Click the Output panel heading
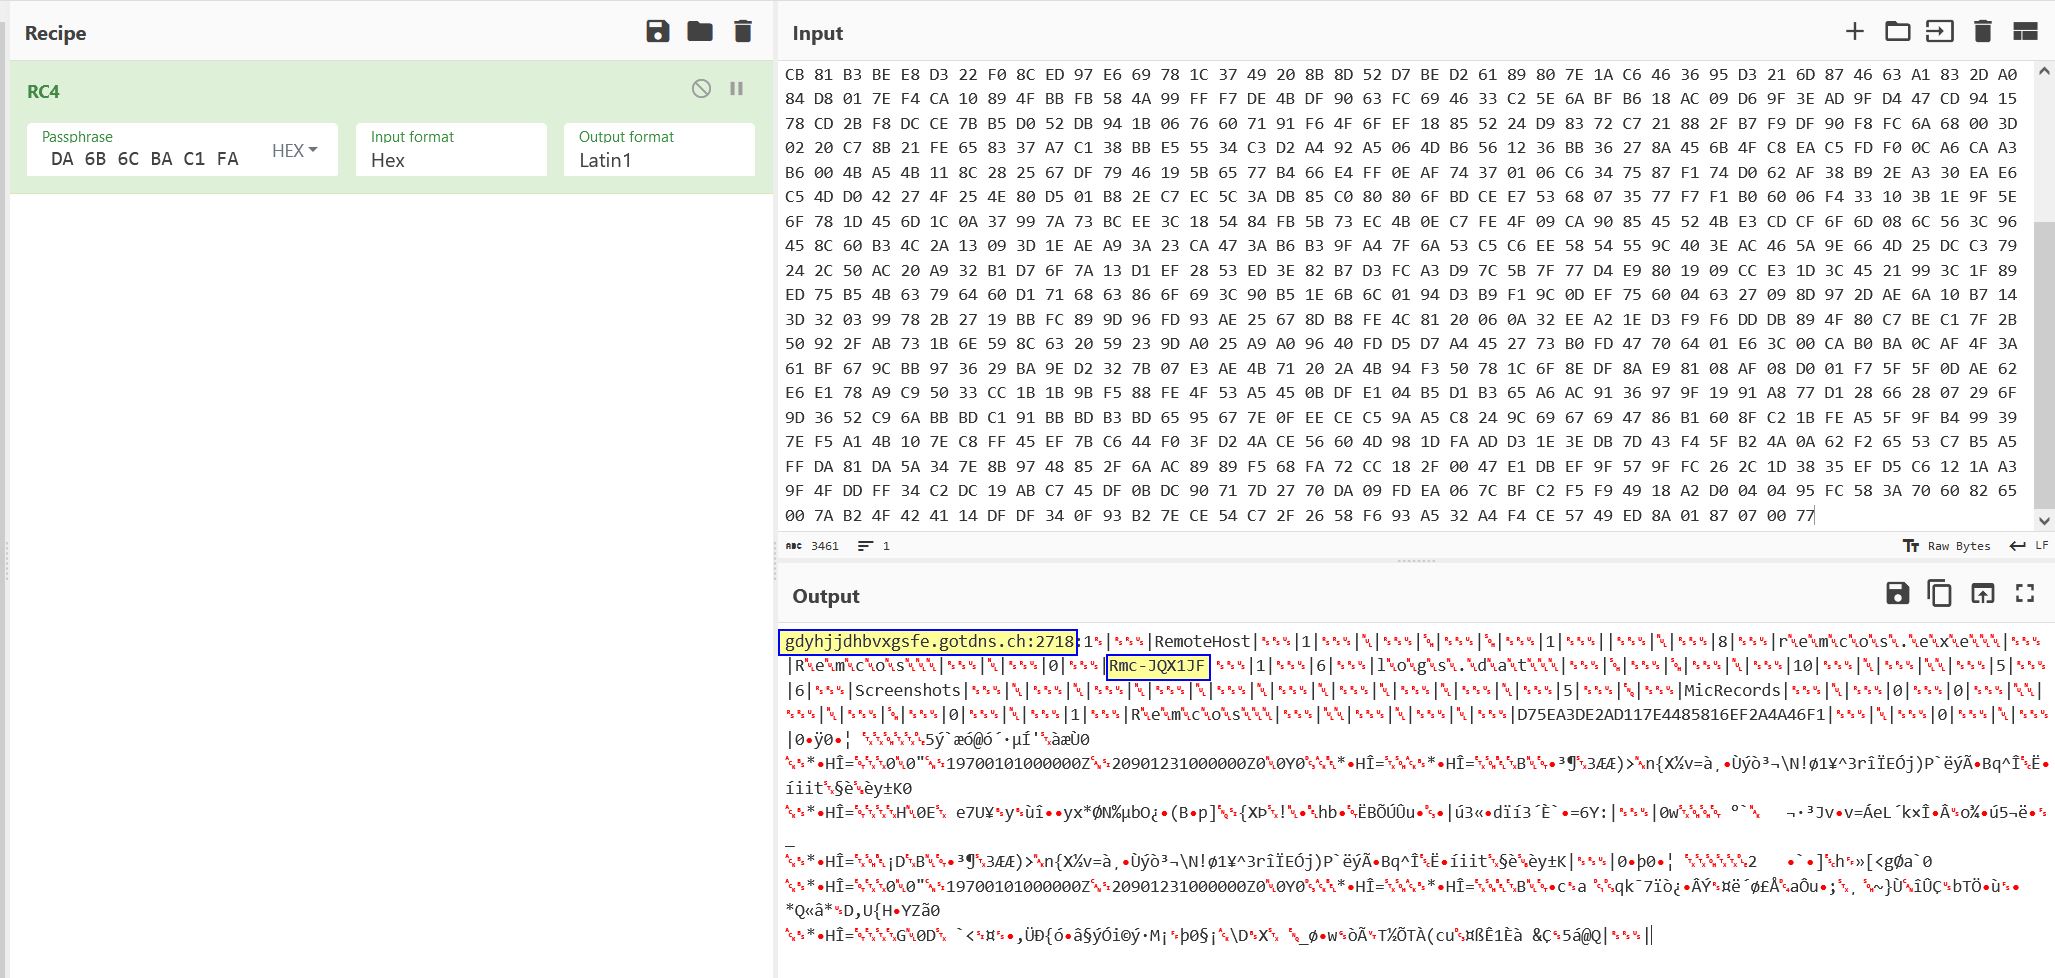2055x978 pixels. (x=825, y=596)
